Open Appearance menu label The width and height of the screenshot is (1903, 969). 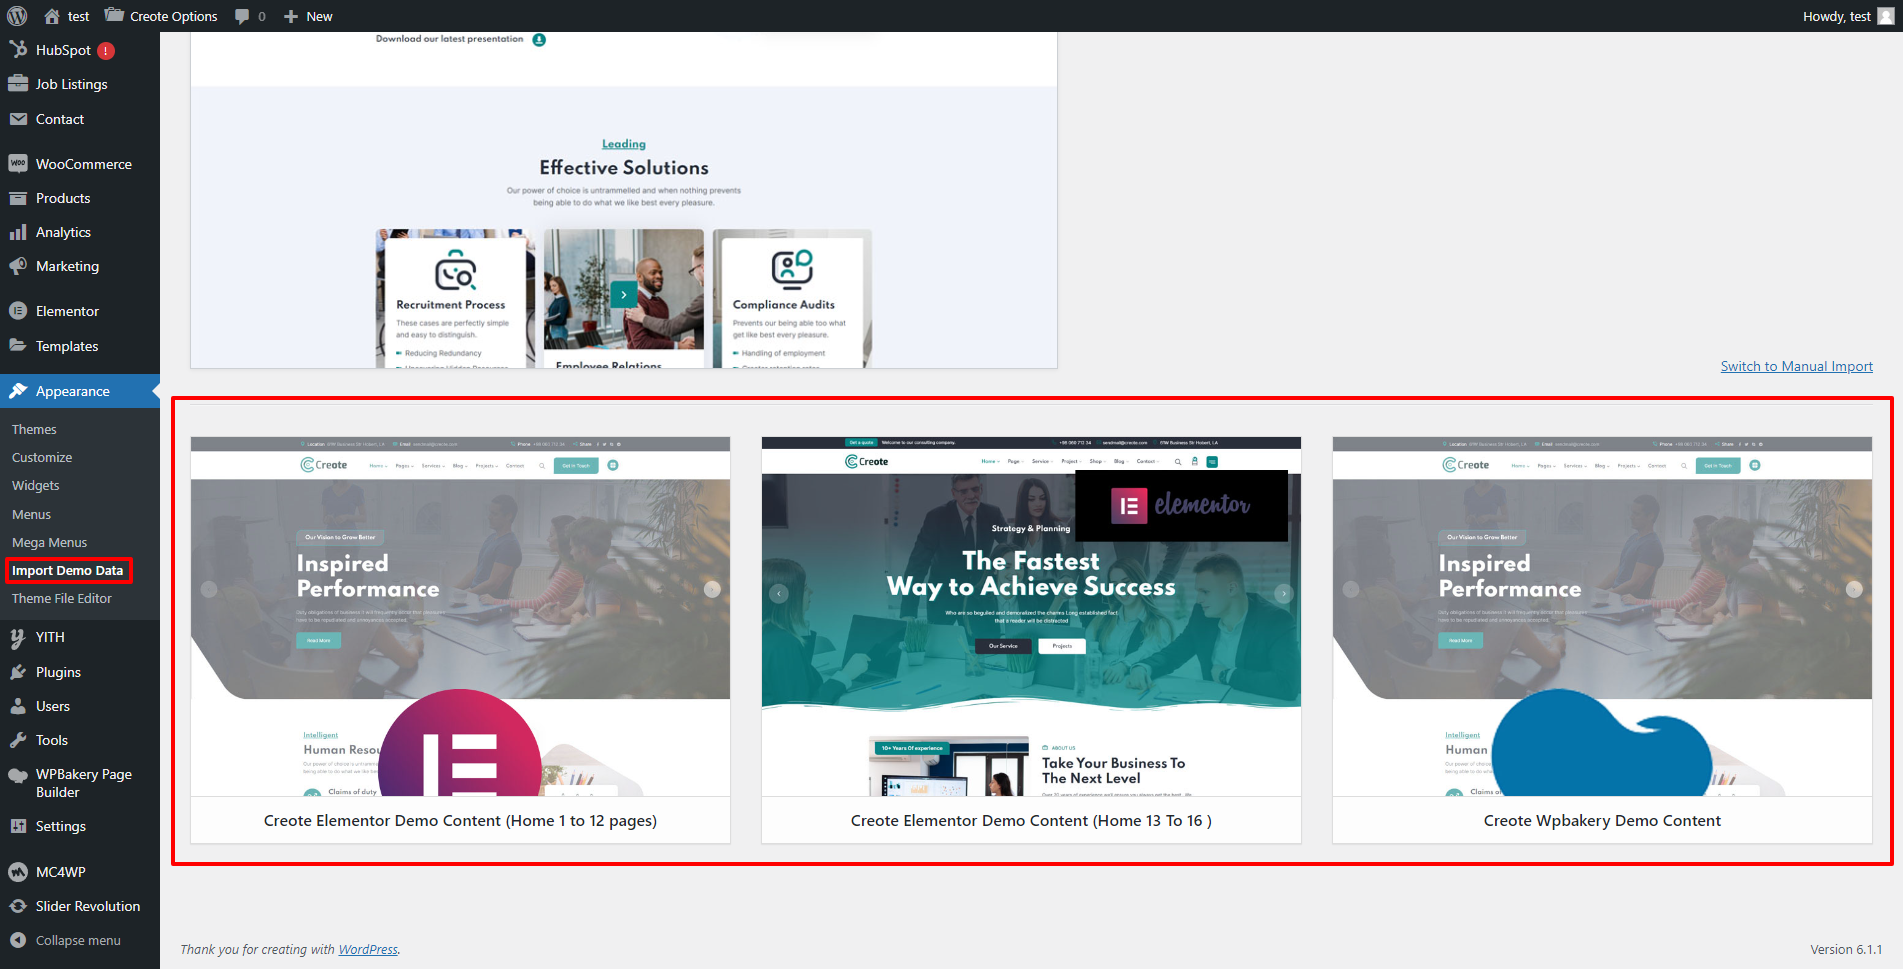(x=73, y=391)
